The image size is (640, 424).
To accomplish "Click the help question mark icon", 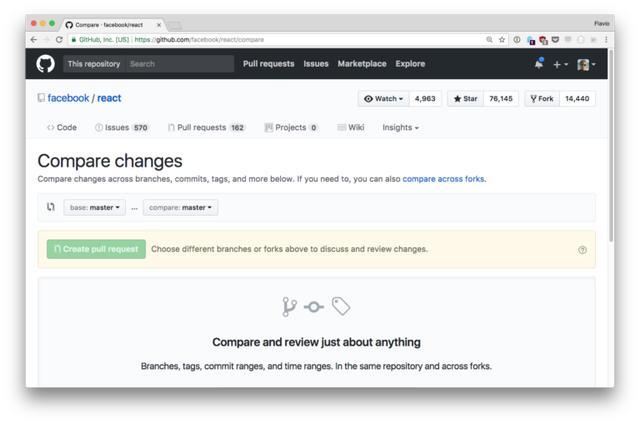I will point(582,250).
